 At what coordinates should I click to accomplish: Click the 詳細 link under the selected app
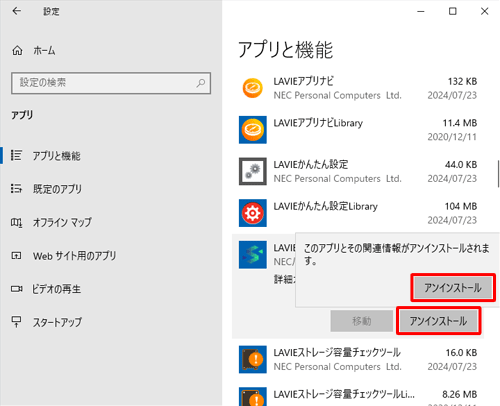click(x=284, y=279)
